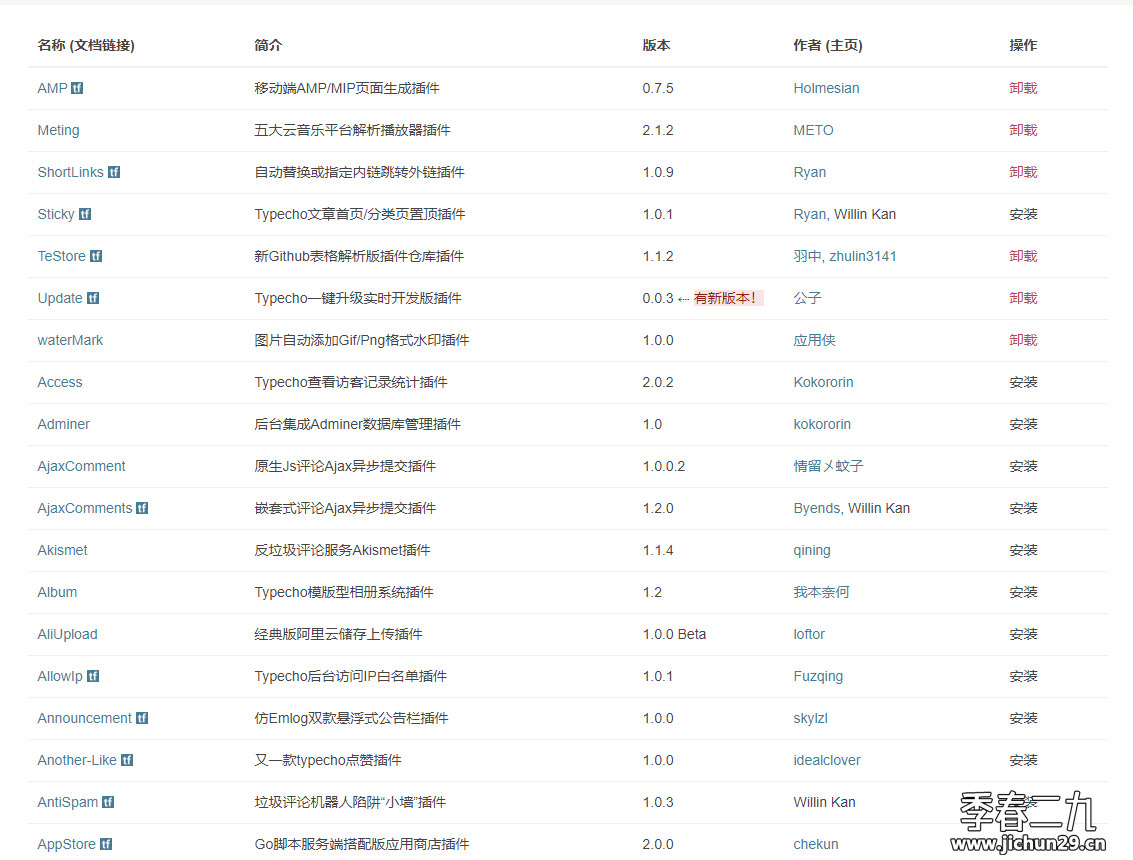
Task: Install the AjaxComment plugin via 安装
Action: tap(1023, 465)
